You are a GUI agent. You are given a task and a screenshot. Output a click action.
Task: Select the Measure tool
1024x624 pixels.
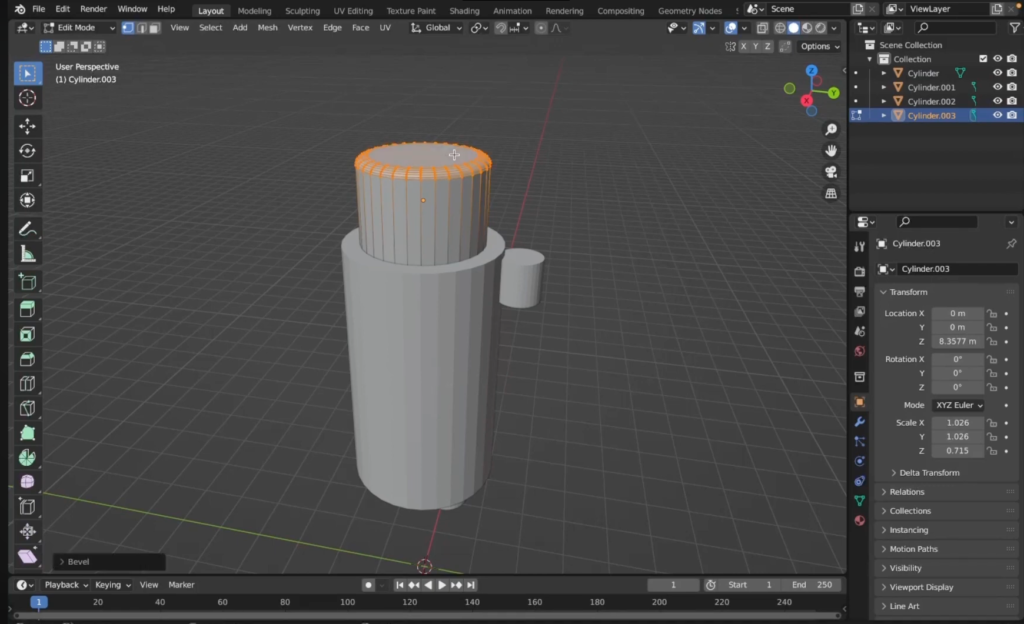pyautogui.click(x=27, y=254)
